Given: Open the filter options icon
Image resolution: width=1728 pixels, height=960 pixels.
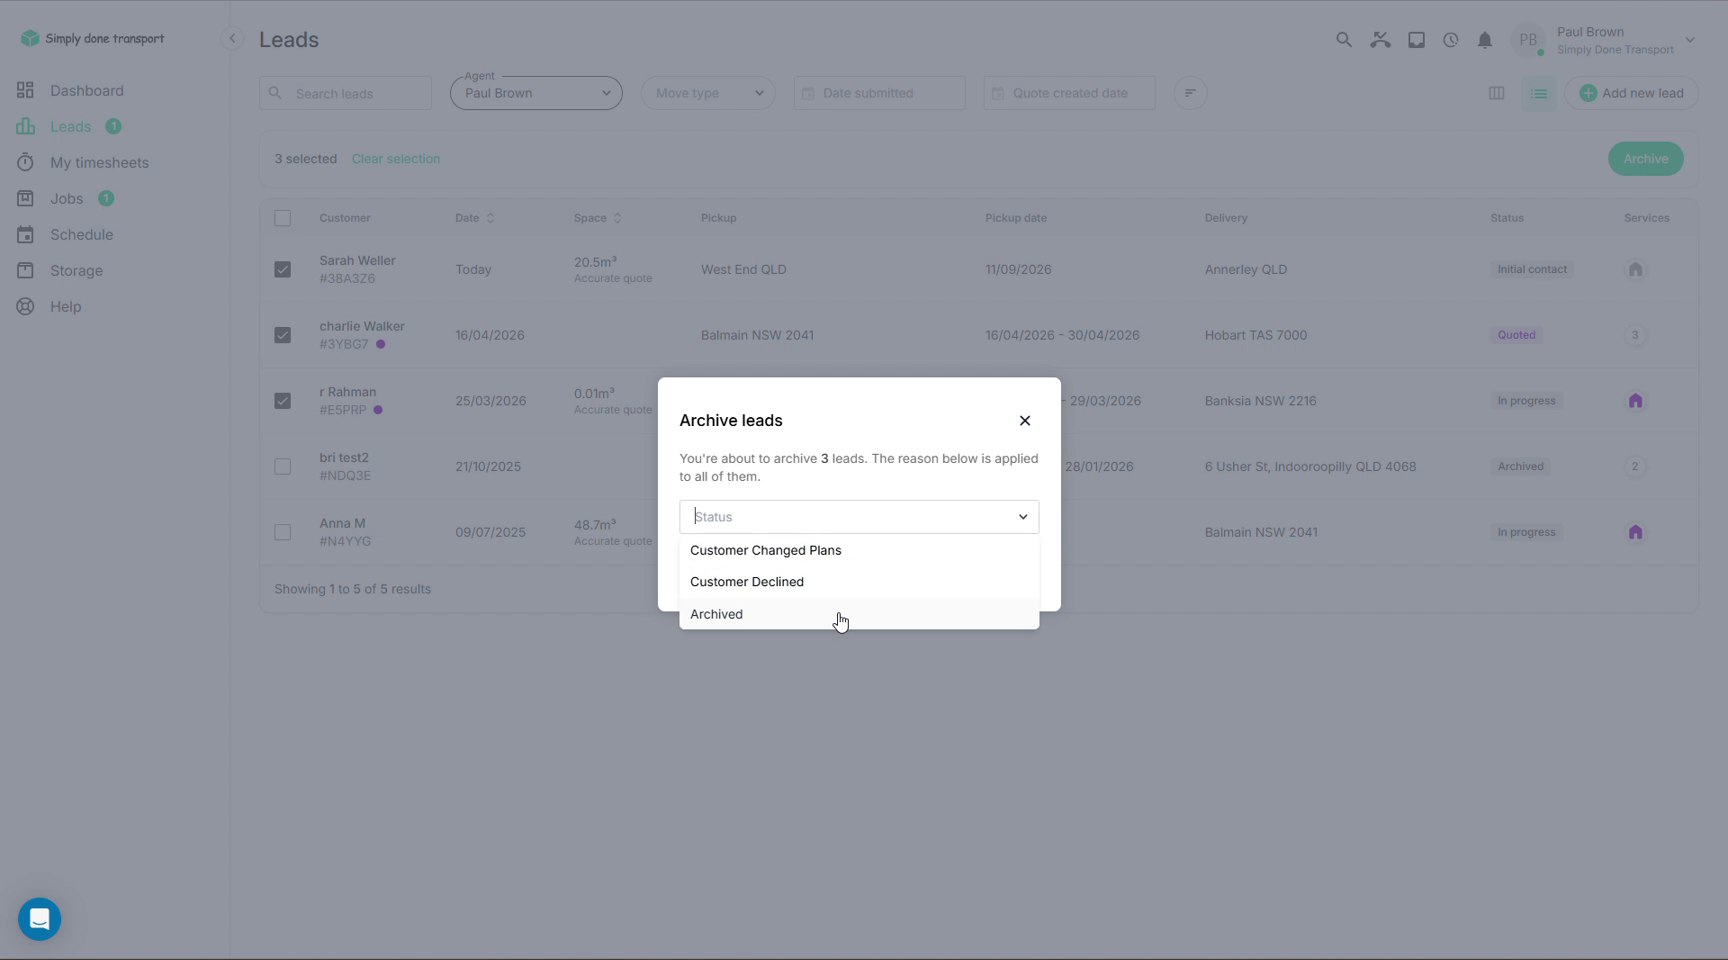Looking at the screenshot, I should pyautogui.click(x=1190, y=93).
